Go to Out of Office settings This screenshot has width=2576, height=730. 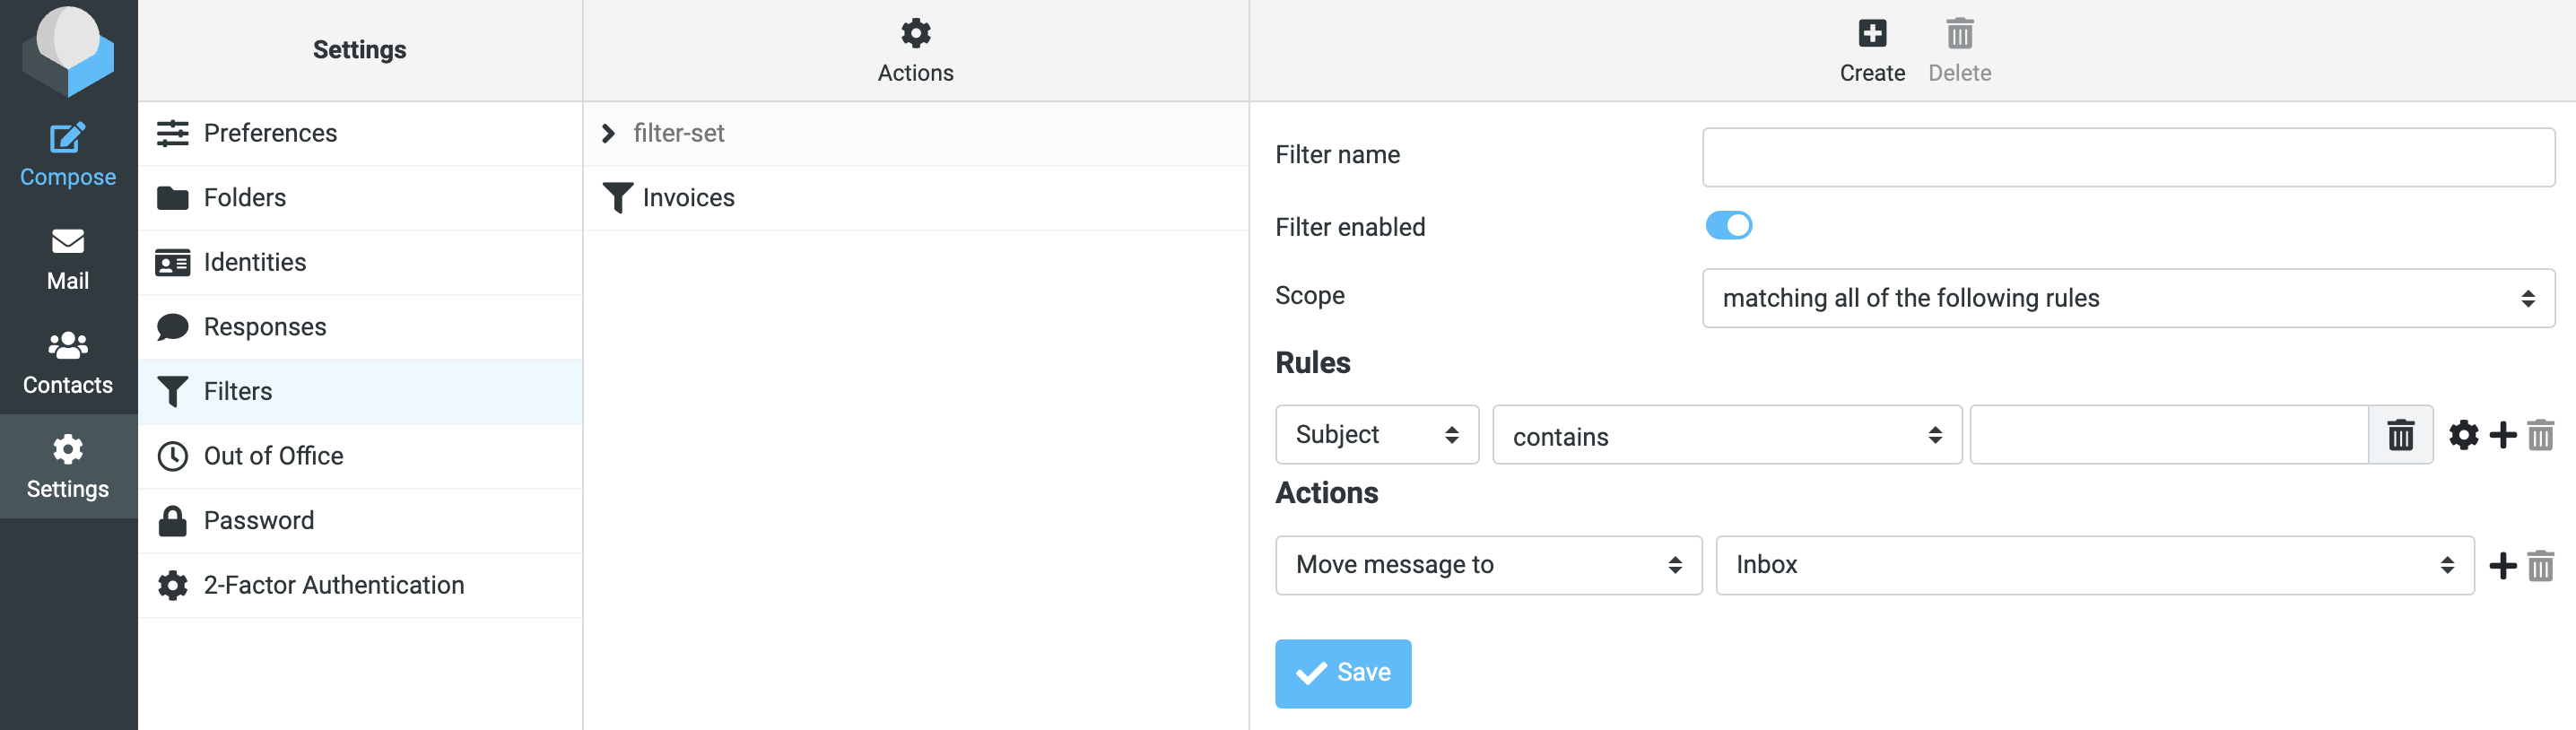click(273, 456)
